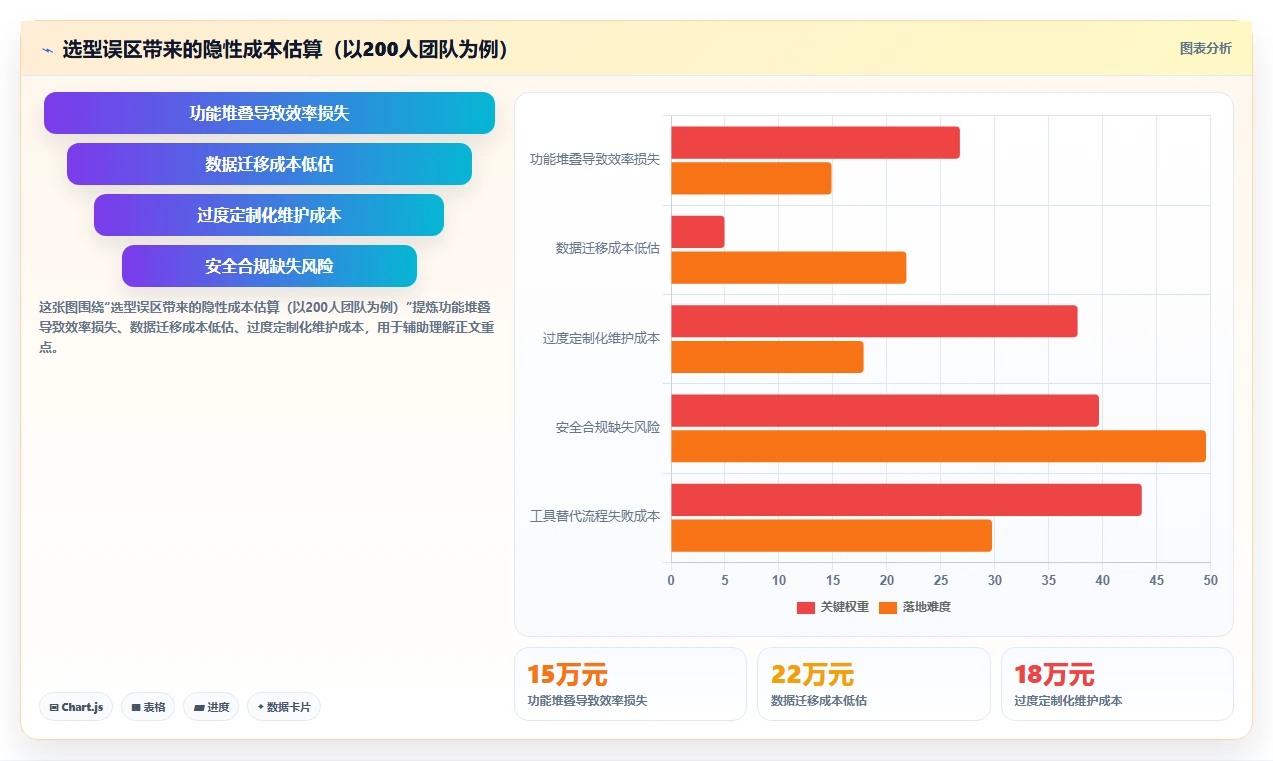Click the 15万元 data card
The width and height of the screenshot is (1273, 761).
coord(630,684)
